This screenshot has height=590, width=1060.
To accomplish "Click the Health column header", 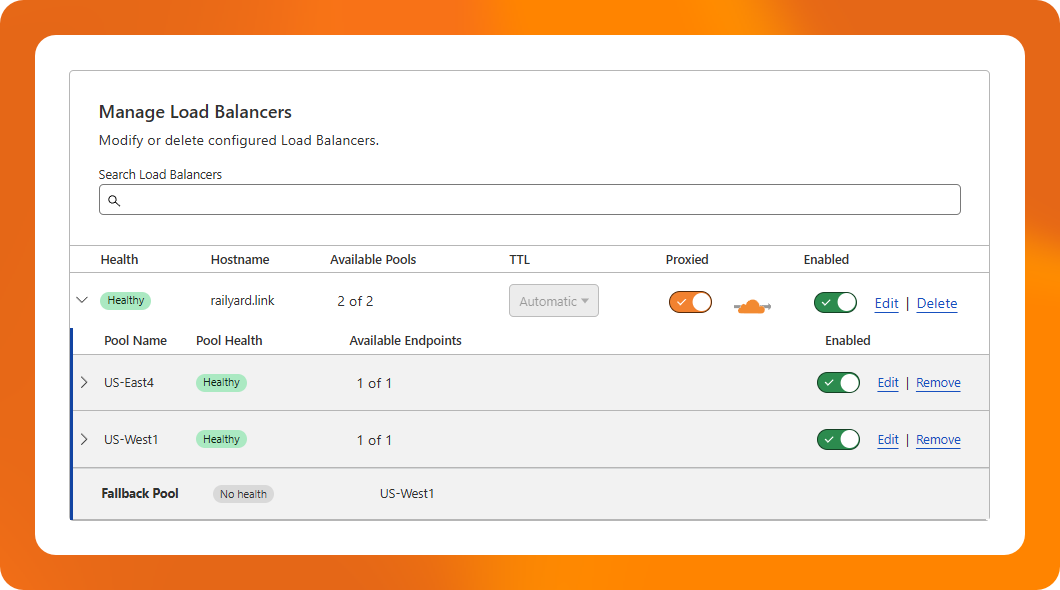I will [x=119, y=260].
